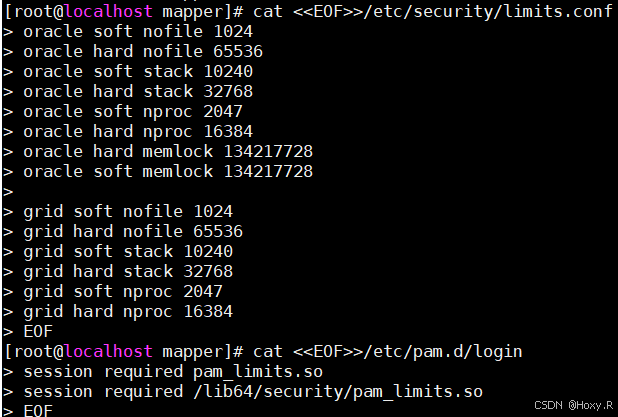Click the 'grid hard stack 32768' line
The height and width of the screenshot is (417, 618).
128,272
